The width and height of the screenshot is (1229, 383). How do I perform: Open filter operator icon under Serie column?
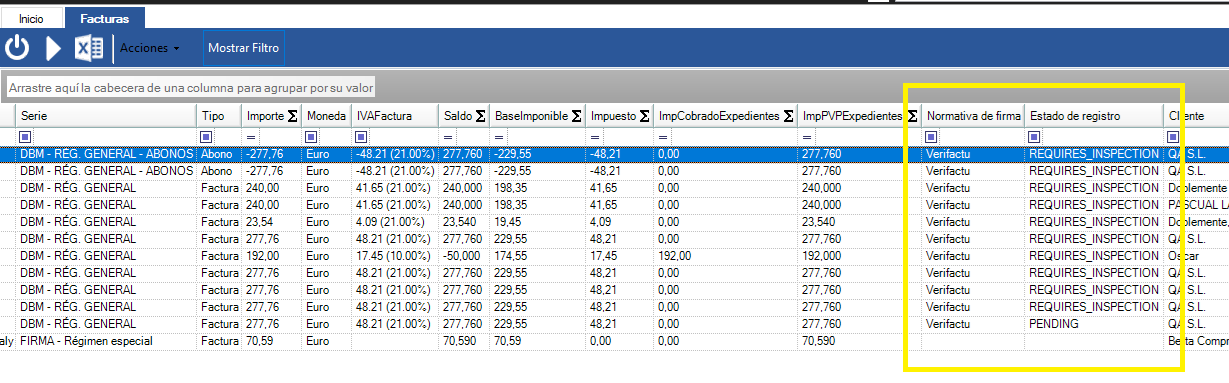pyautogui.click(x=26, y=137)
